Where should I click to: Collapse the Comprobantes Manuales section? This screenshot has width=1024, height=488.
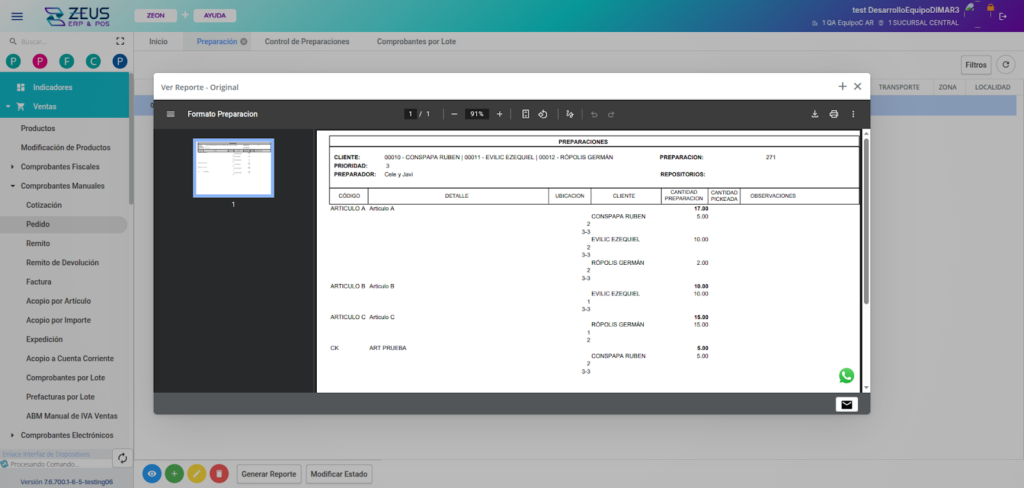(x=12, y=186)
